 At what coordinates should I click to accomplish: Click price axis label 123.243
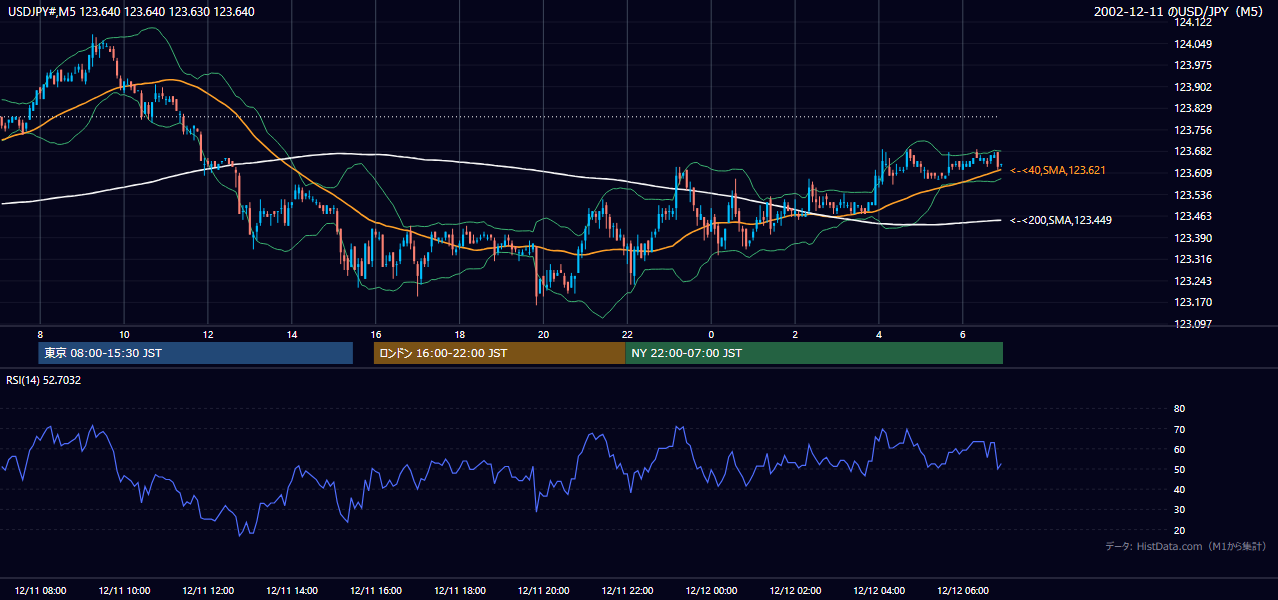pyautogui.click(x=1192, y=281)
